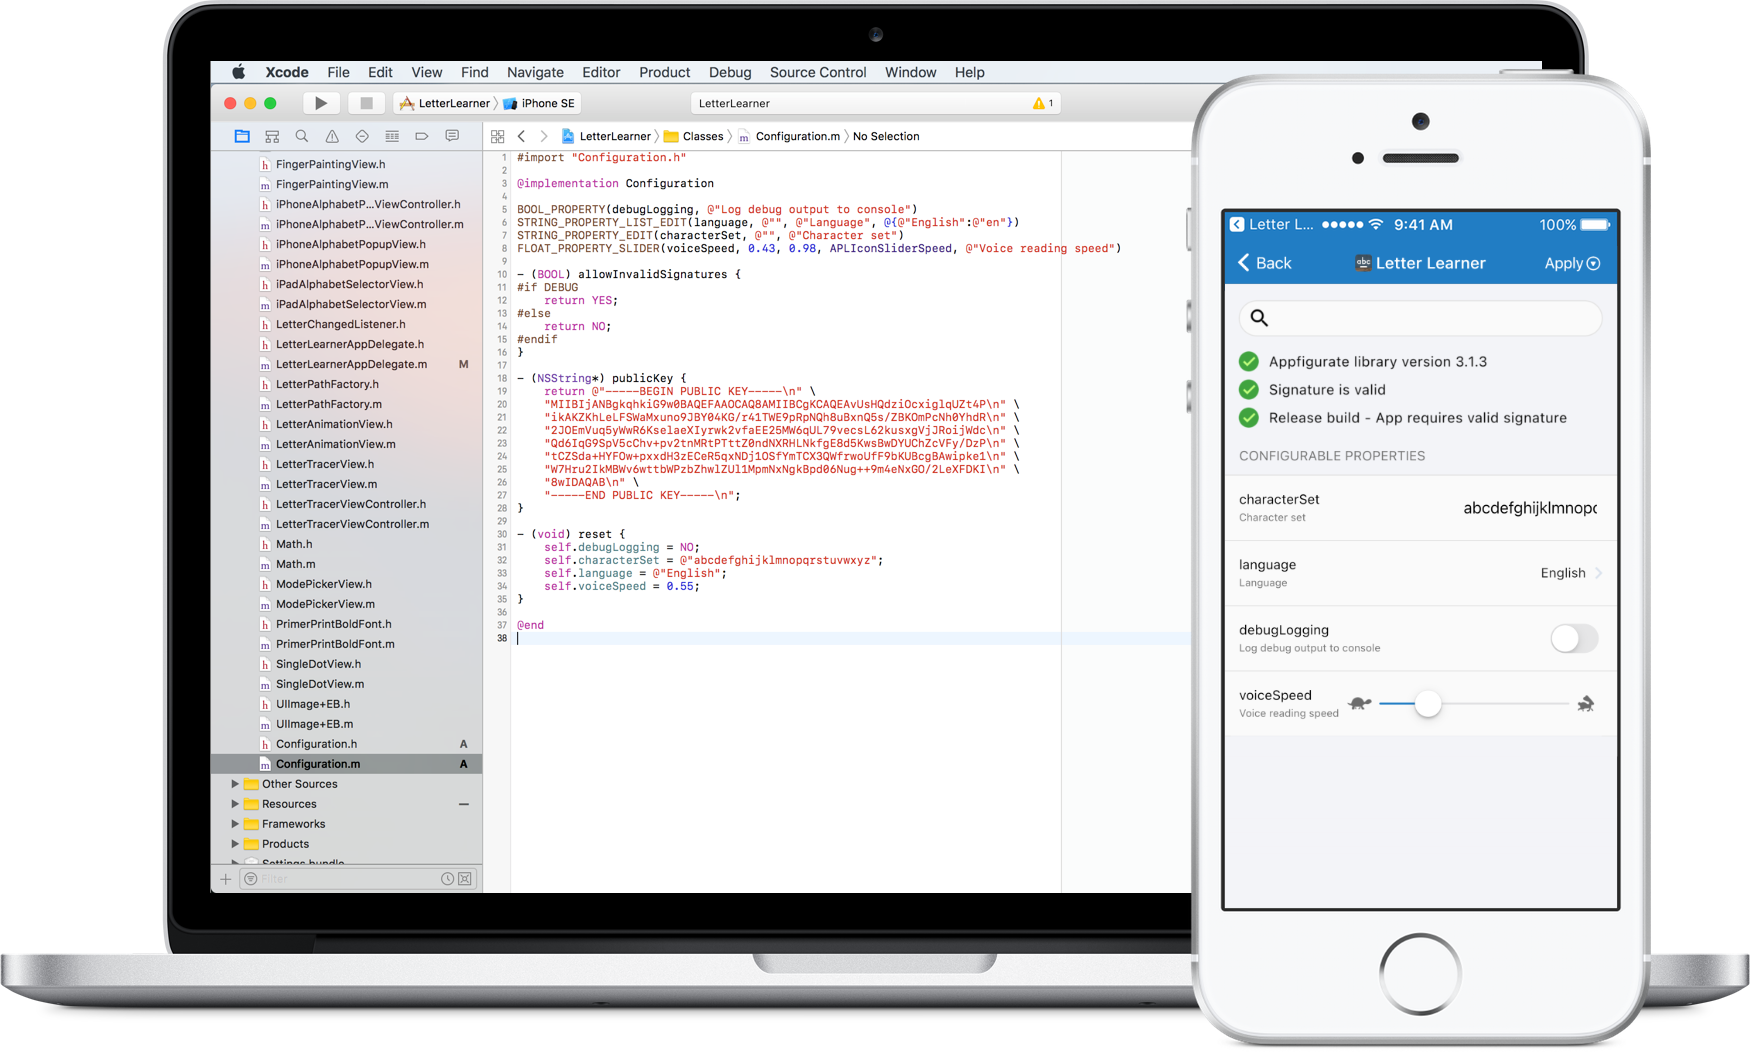Click Classes folder in the jump bar
The image size is (1750, 1053).
tap(694, 136)
